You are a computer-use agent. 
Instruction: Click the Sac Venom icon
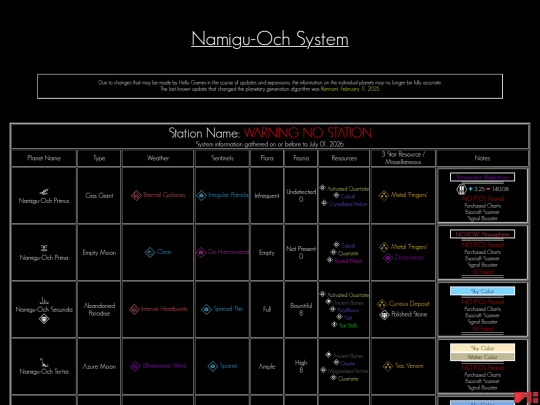[388, 366]
